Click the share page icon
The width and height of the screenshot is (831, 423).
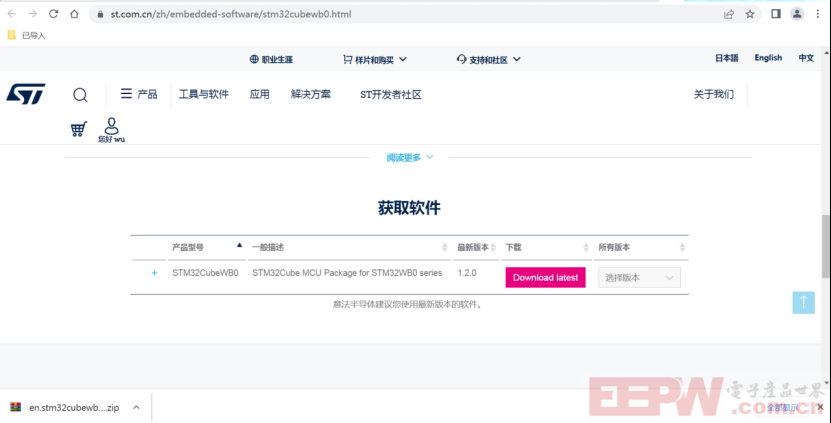729,14
